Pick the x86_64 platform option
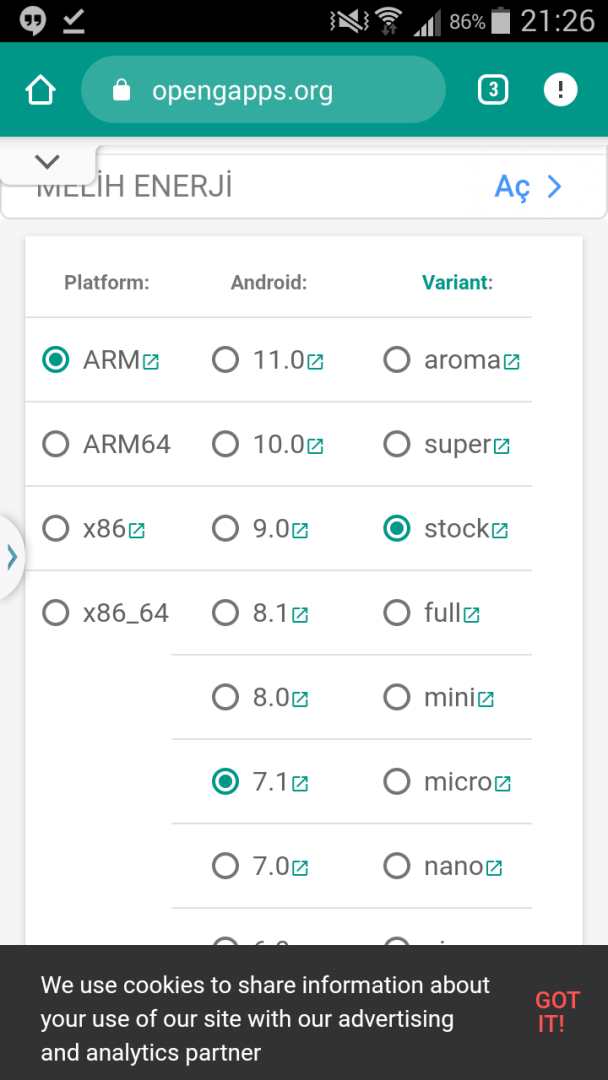 (56, 613)
